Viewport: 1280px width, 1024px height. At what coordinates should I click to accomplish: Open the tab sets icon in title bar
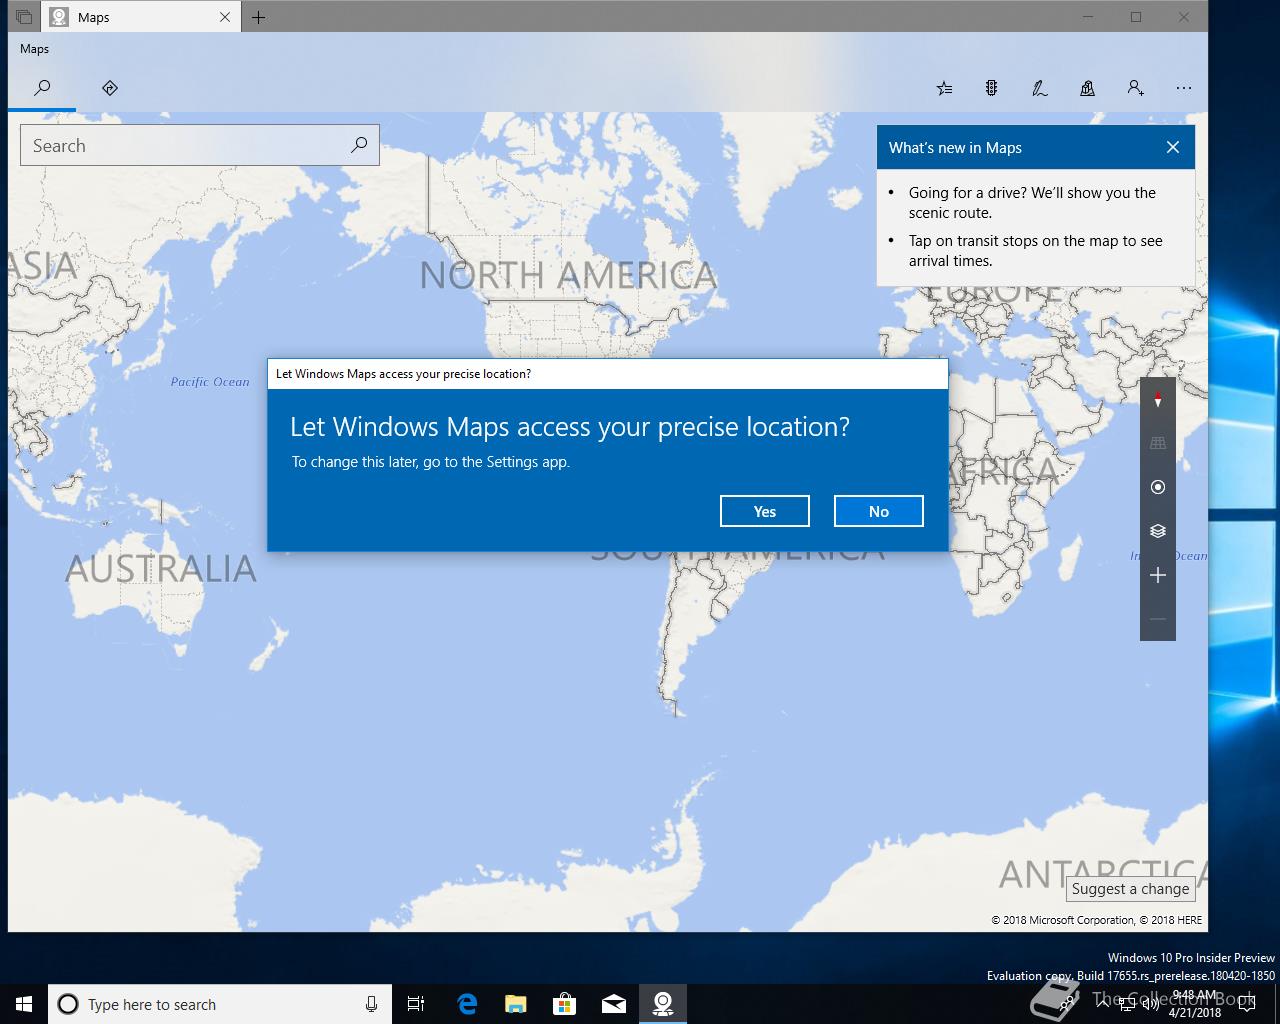pyautogui.click(x=23, y=17)
